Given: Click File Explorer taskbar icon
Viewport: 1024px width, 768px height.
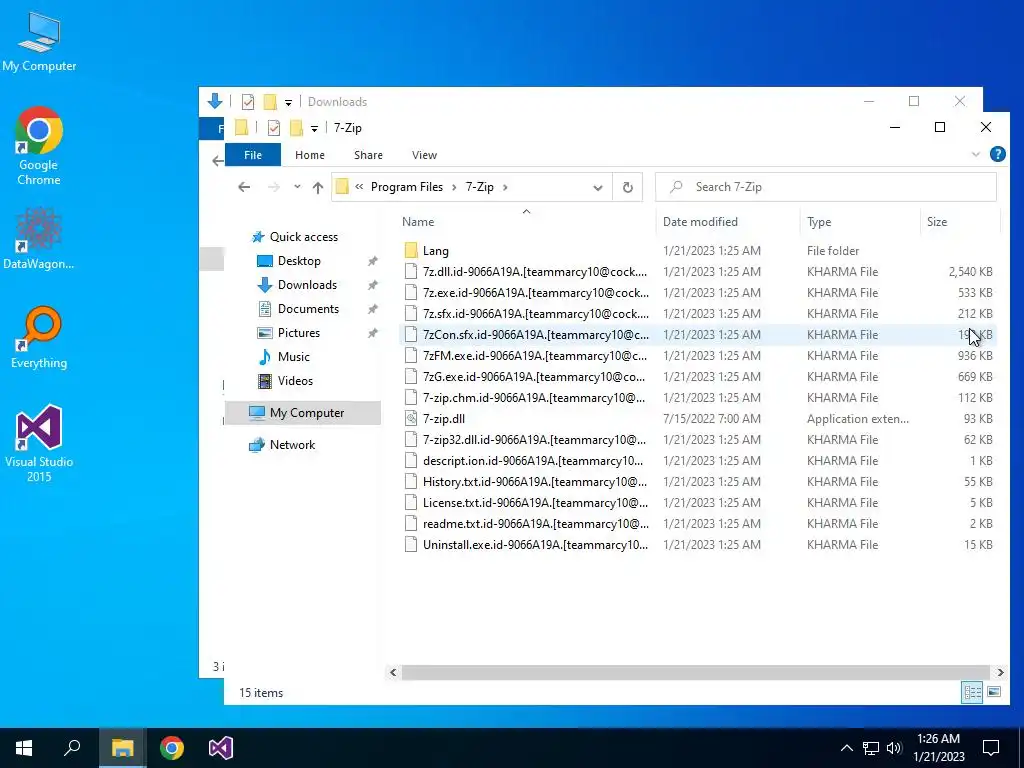Looking at the screenshot, I should pyautogui.click(x=122, y=748).
